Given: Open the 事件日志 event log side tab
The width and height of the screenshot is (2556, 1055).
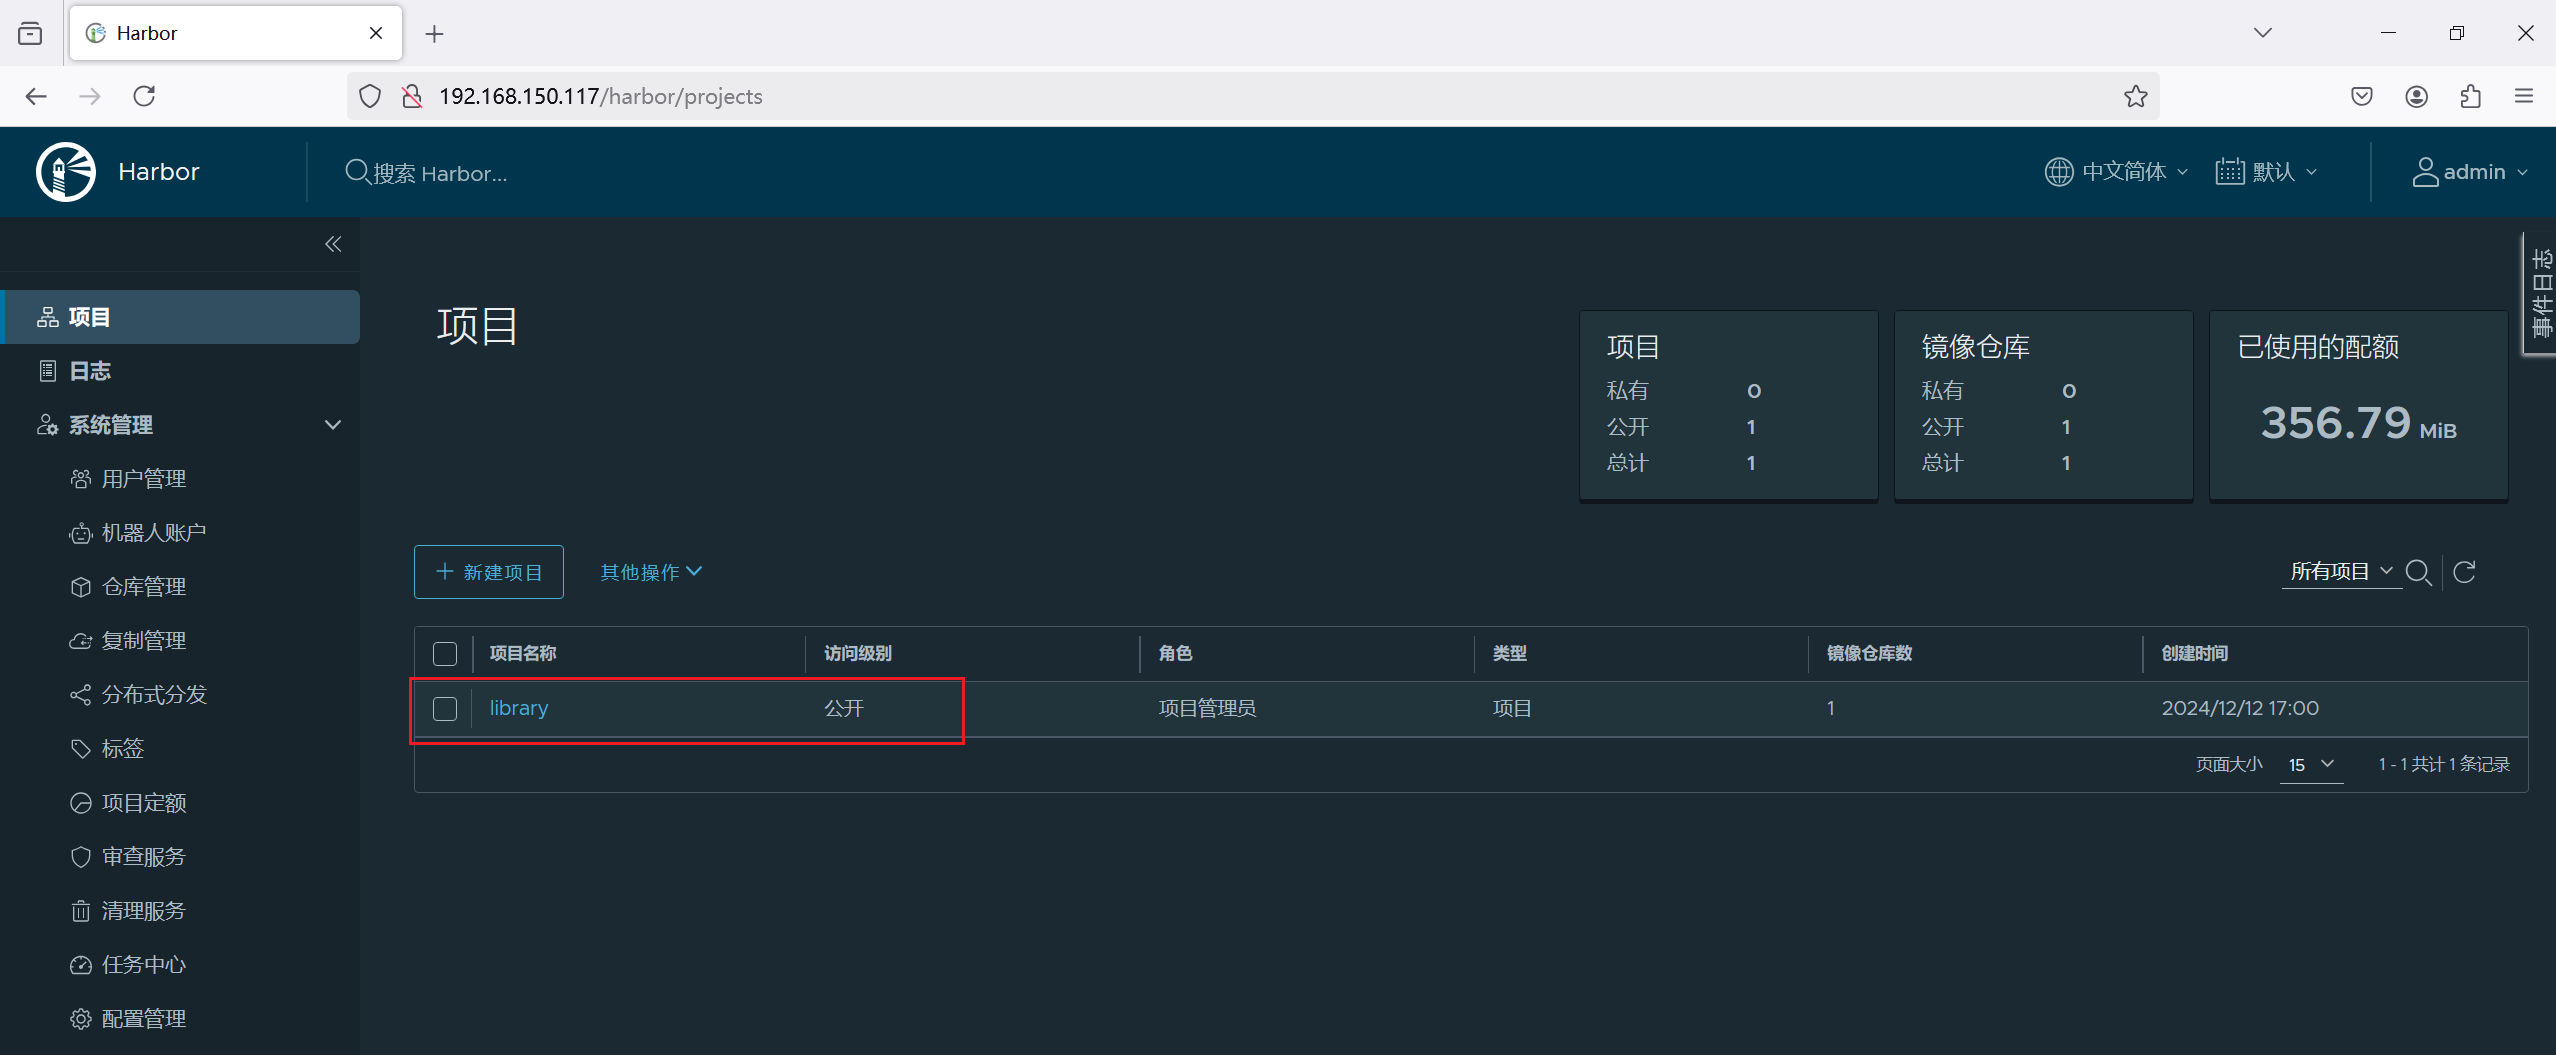Looking at the screenshot, I should point(2541,293).
